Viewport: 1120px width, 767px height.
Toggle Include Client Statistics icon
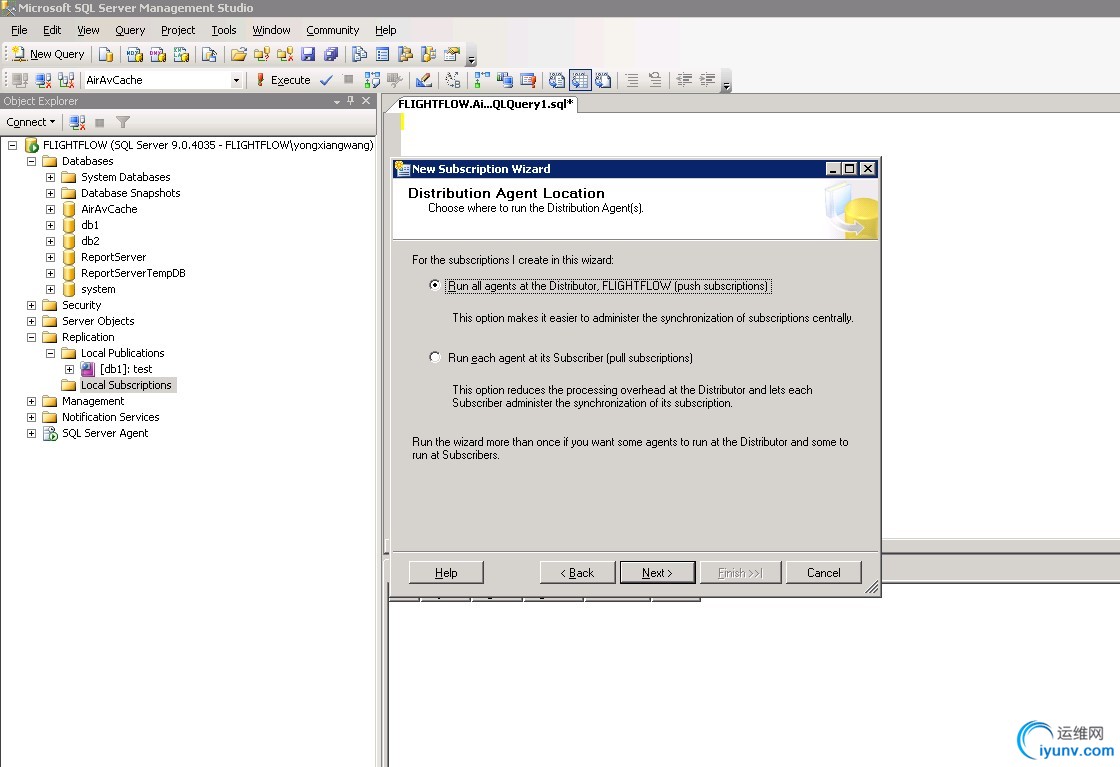click(x=505, y=80)
